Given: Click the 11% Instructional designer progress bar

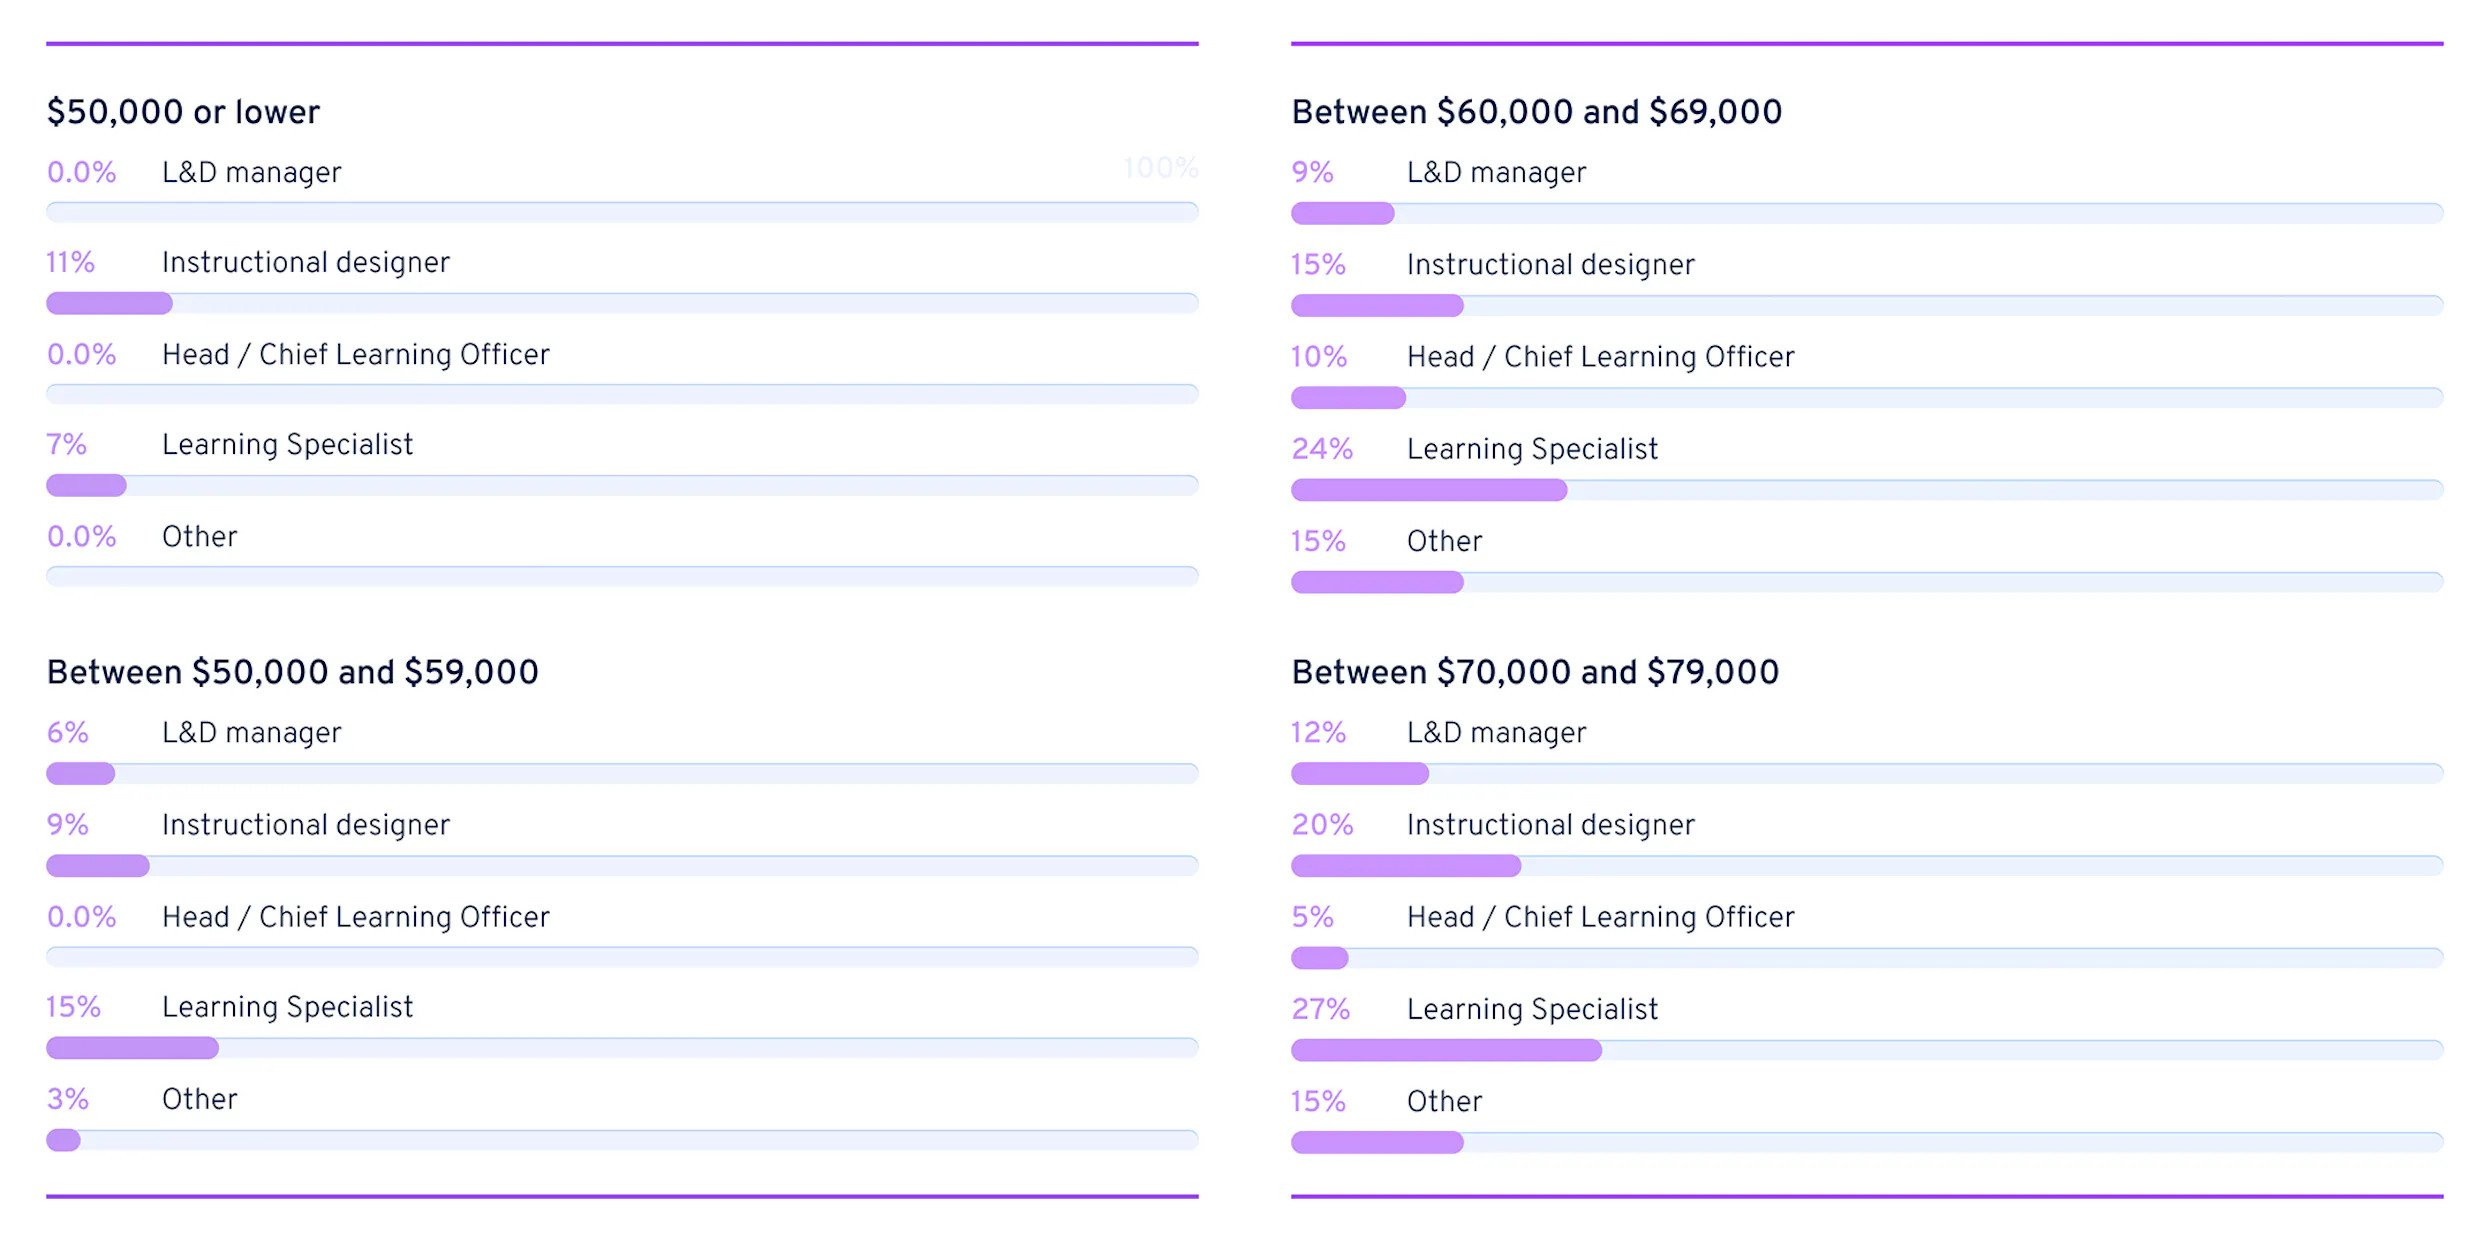Looking at the screenshot, I should click(622, 303).
